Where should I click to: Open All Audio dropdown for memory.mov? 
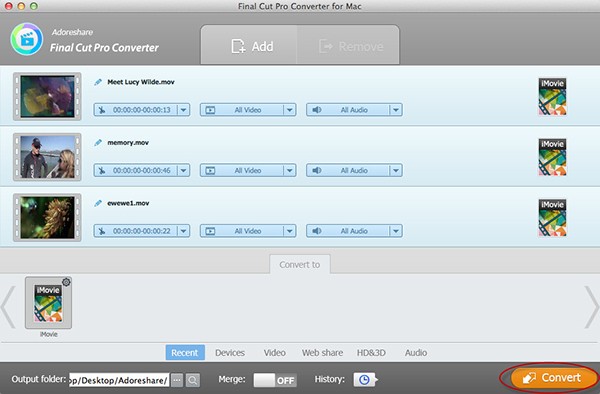(x=354, y=171)
